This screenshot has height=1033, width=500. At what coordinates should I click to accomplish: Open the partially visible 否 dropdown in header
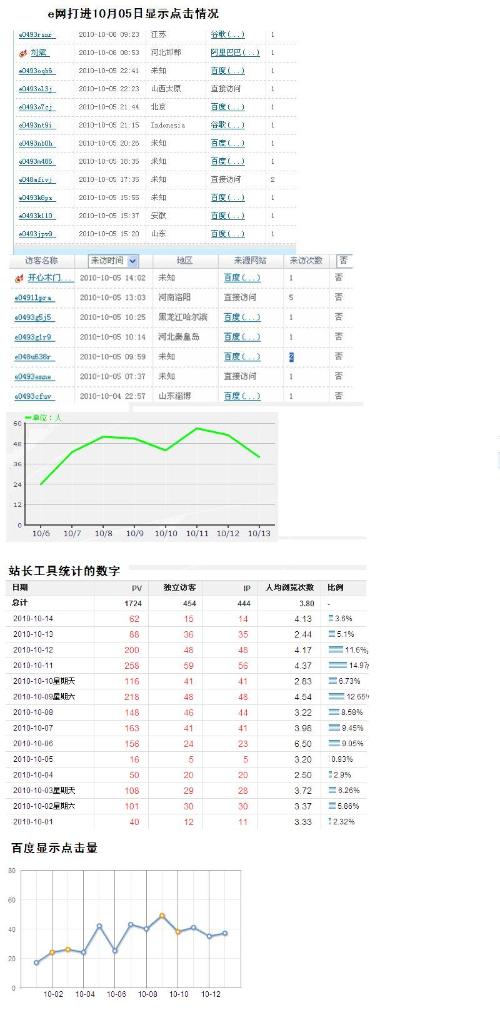click(x=344, y=261)
